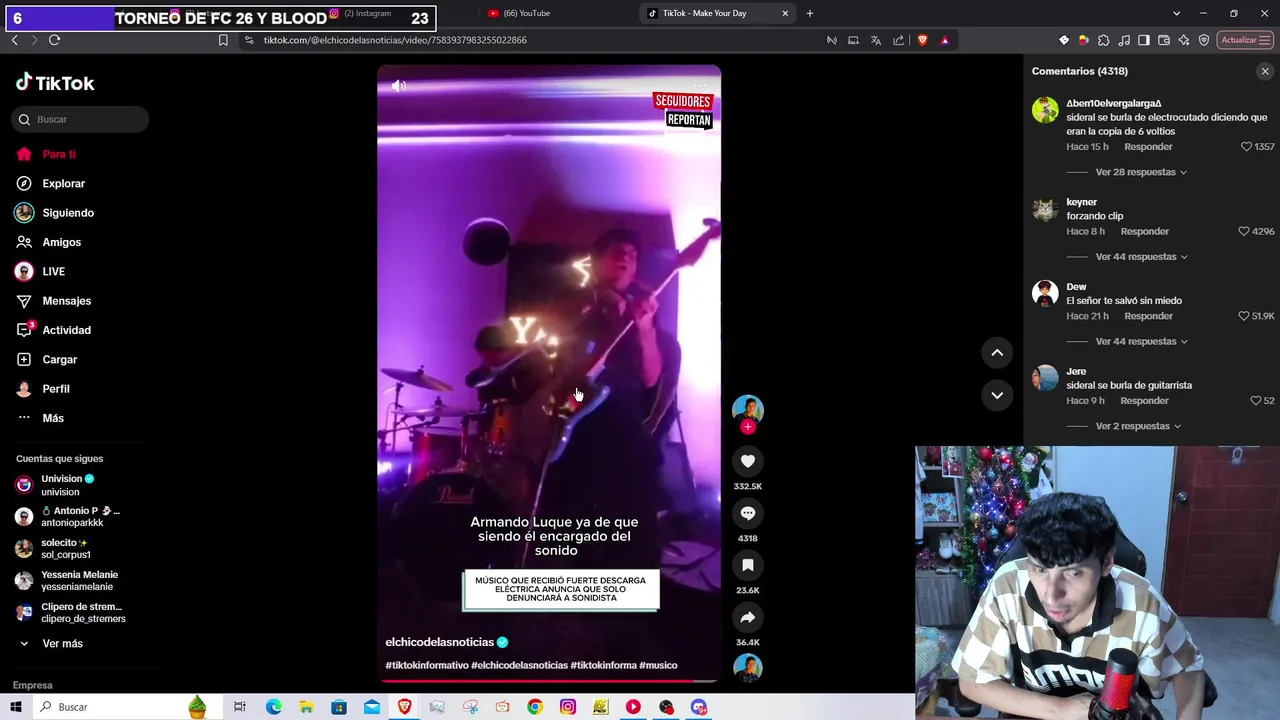Open creator's avatar beside the video
The width and height of the screenshot is (1280, 720).
[x=747, y=408]
